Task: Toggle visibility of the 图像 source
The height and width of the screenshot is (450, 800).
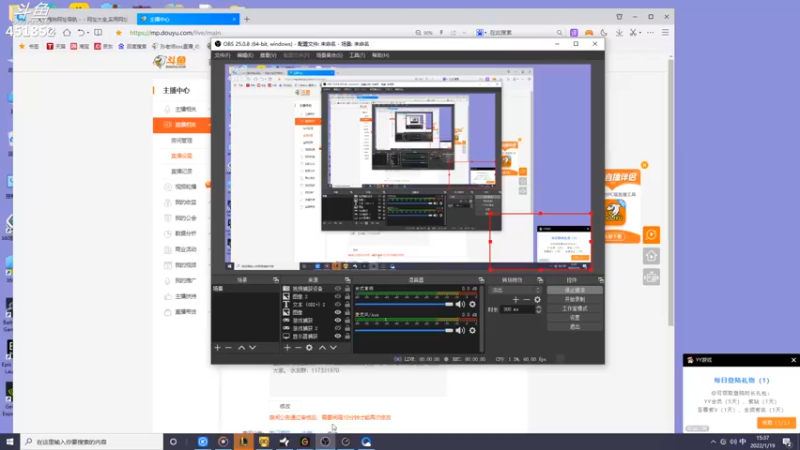Action: (x=337, y=312)
